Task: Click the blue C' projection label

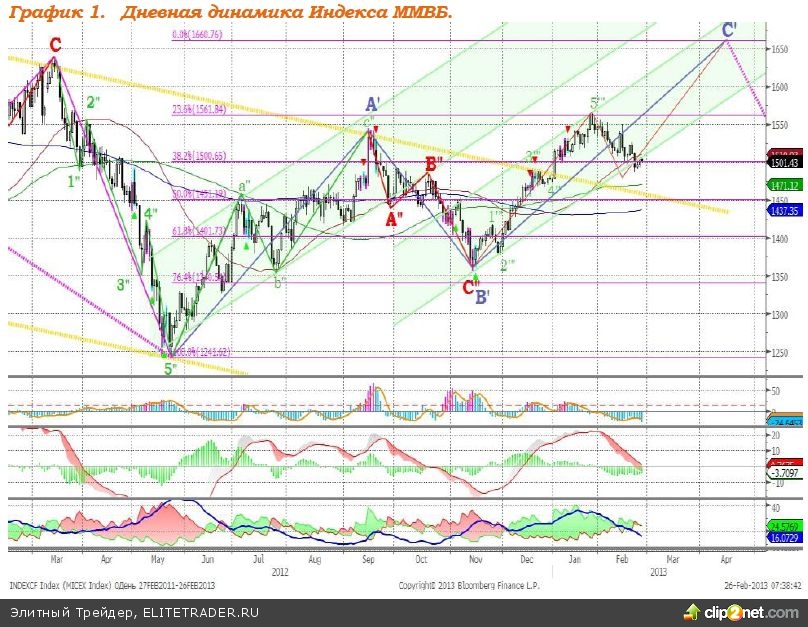Action: point(731,28)
